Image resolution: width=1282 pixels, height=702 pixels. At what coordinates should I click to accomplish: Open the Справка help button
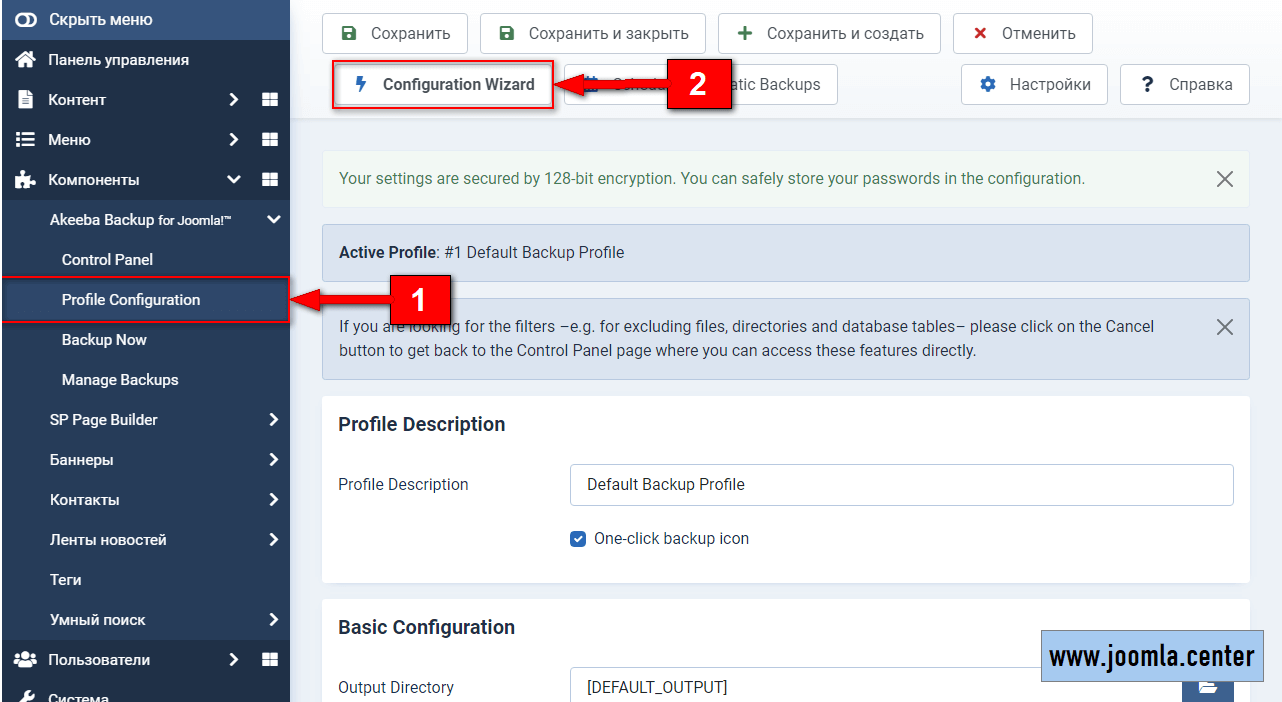click(x=1184, y=85)
